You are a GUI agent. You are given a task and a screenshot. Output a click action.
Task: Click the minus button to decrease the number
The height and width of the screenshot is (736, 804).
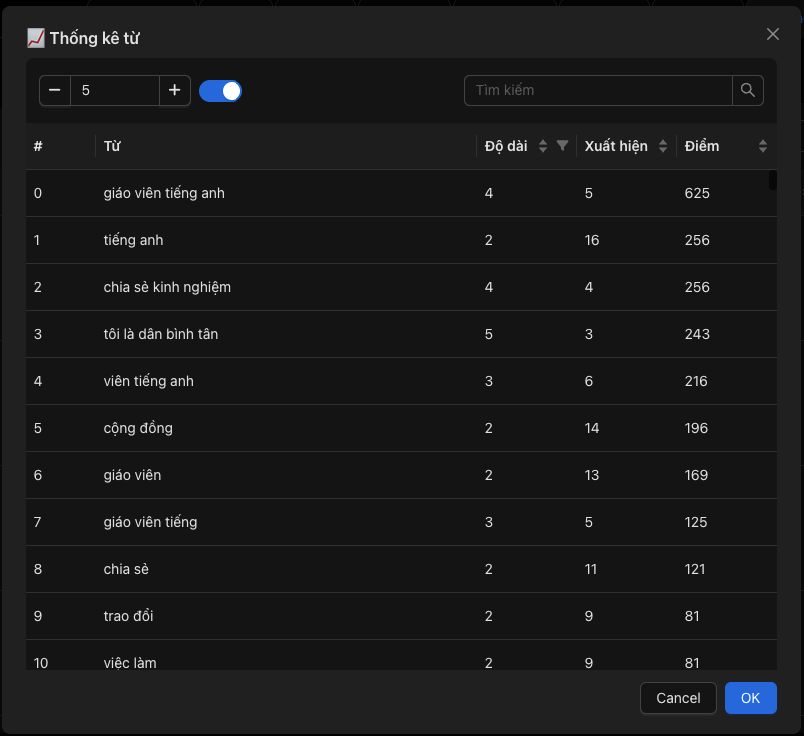55,90
